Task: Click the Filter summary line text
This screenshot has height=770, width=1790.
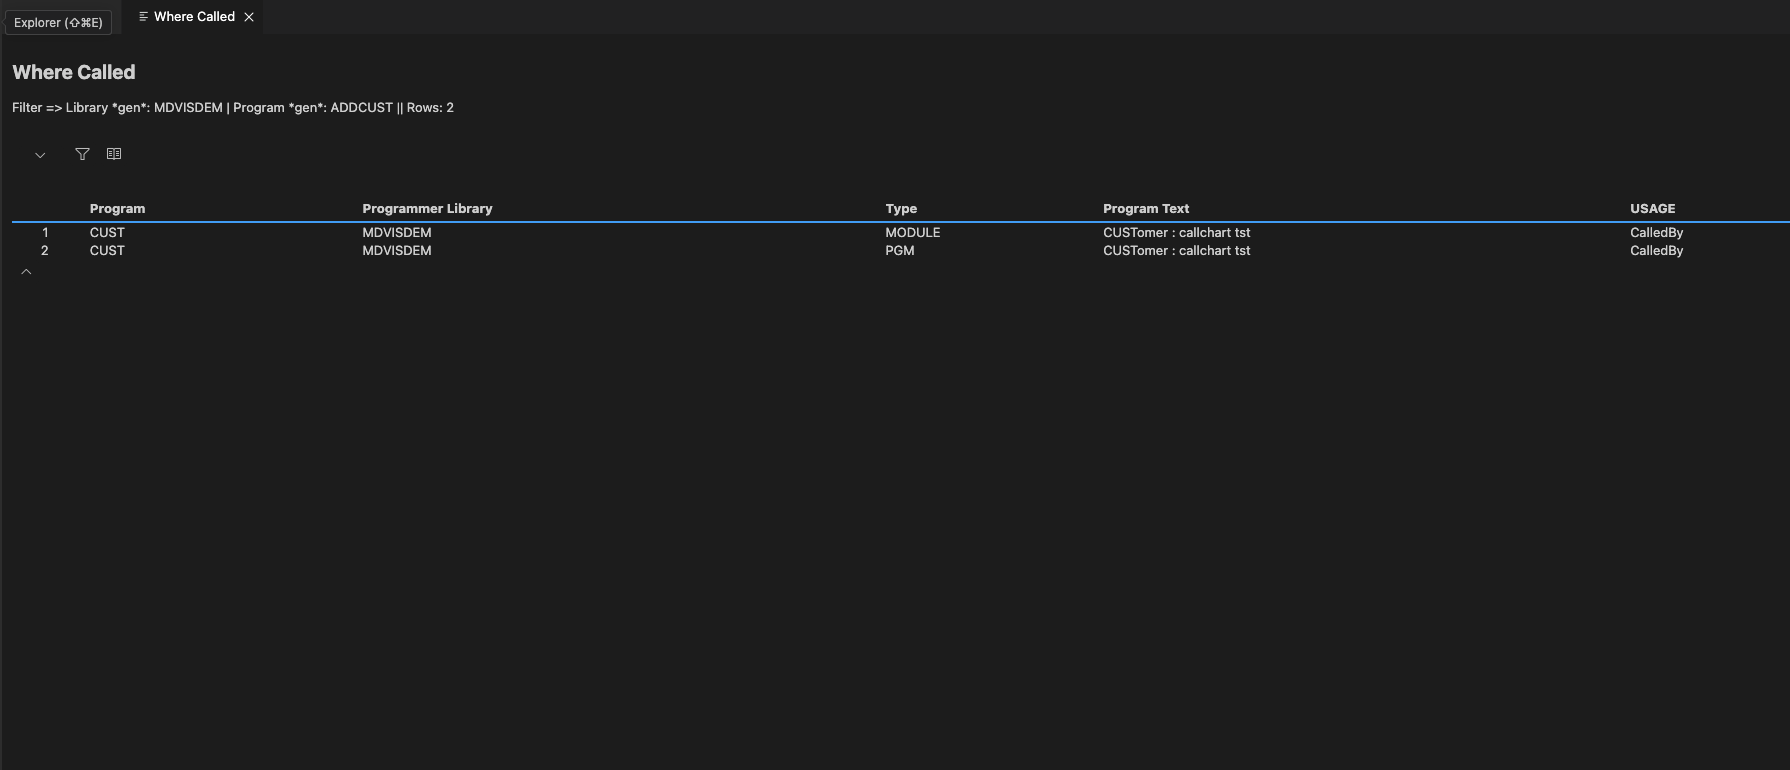Action: pos(233,108)
